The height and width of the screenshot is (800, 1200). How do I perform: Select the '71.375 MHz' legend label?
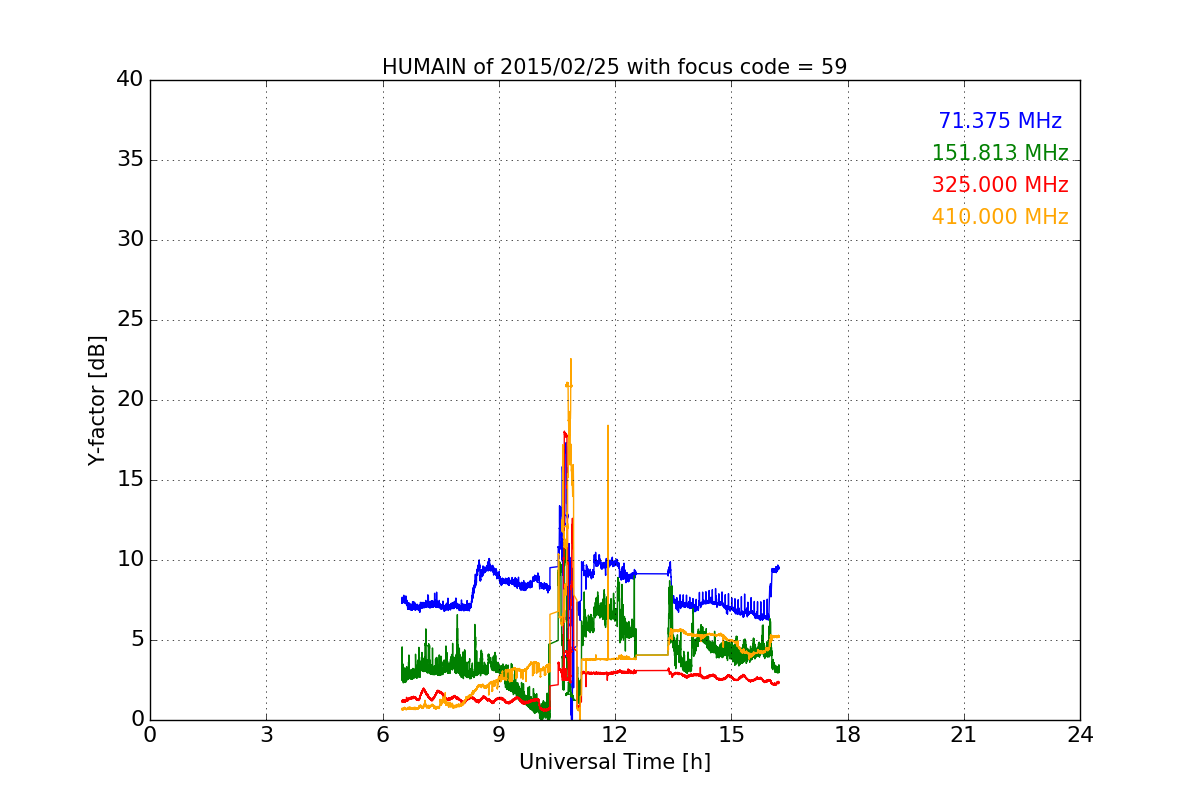[x=1000, y=121]
